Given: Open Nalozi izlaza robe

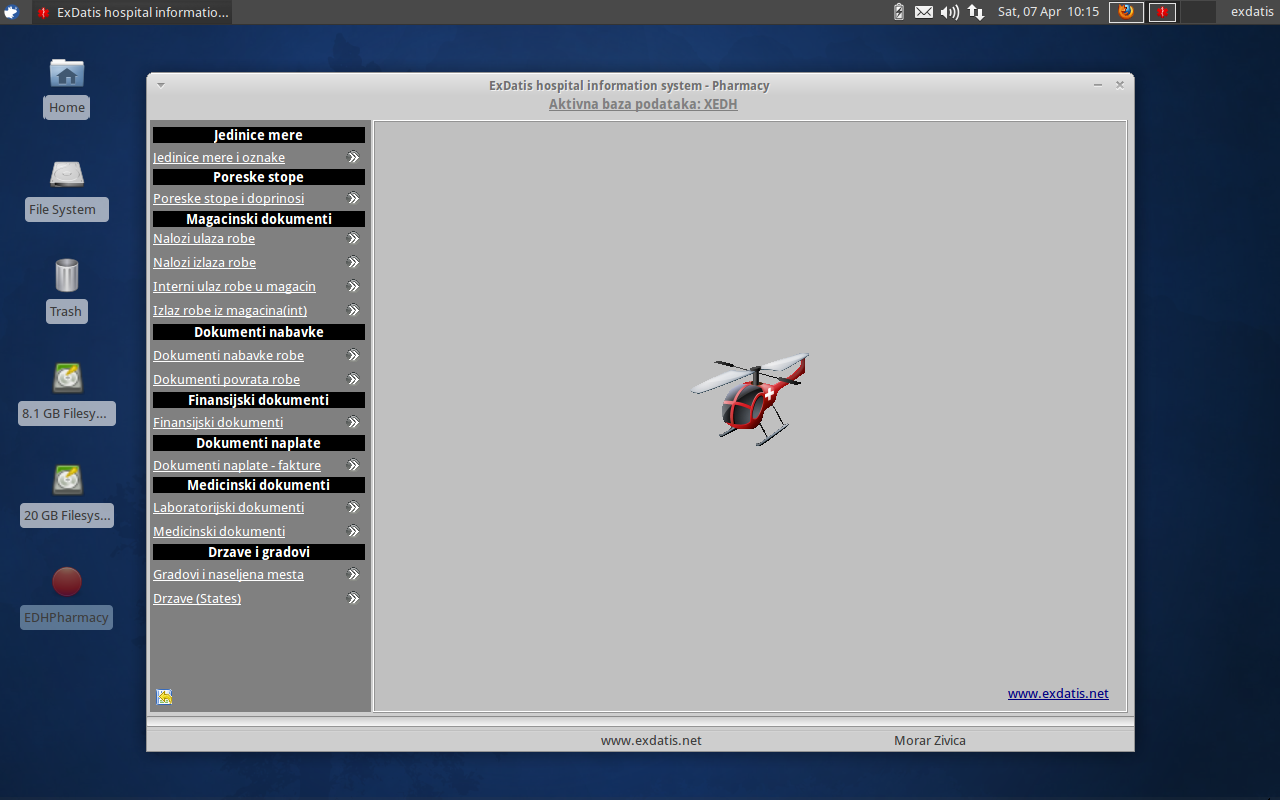Looking at the screenshot, I should point(204,262).
